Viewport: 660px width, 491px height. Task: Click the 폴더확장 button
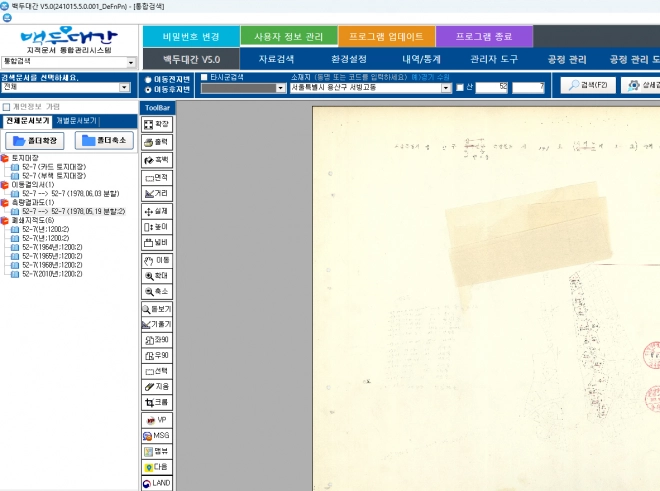click(35, 140)
